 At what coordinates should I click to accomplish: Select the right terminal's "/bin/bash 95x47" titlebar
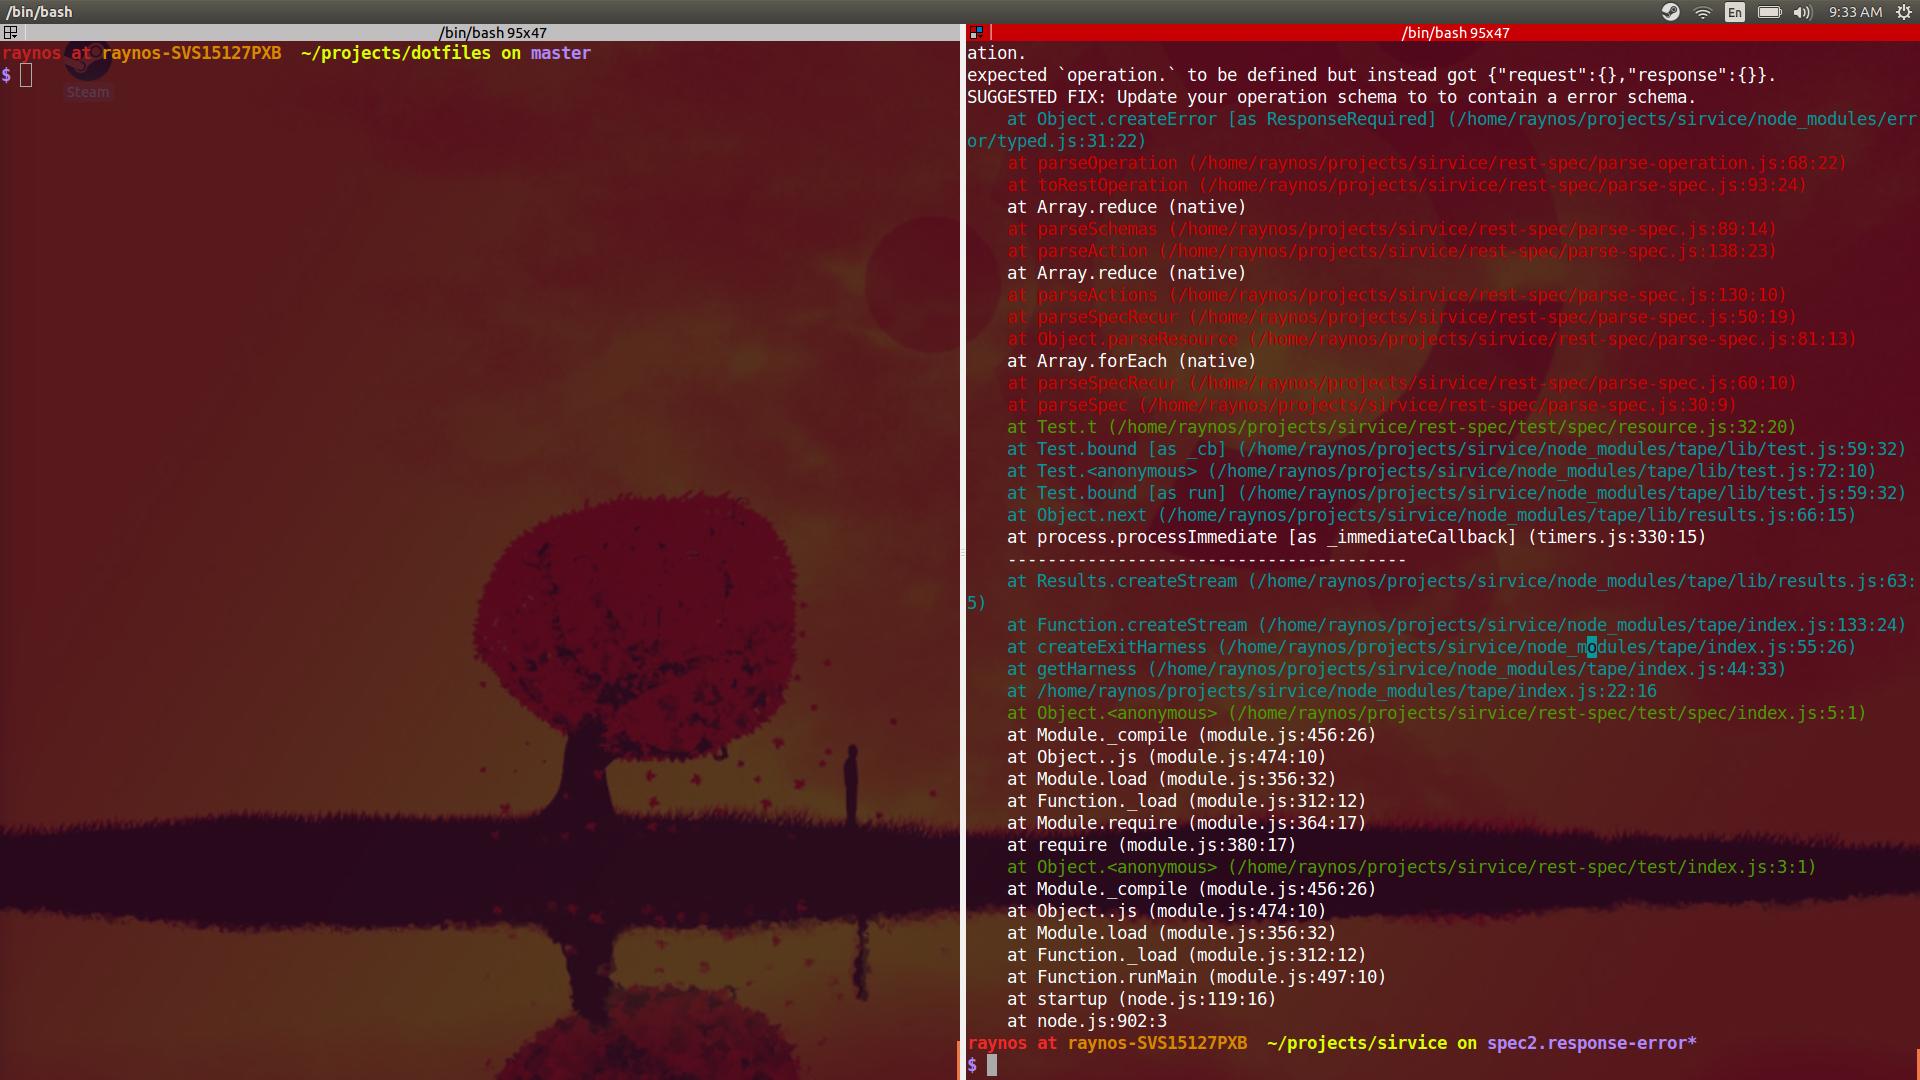1455,32
